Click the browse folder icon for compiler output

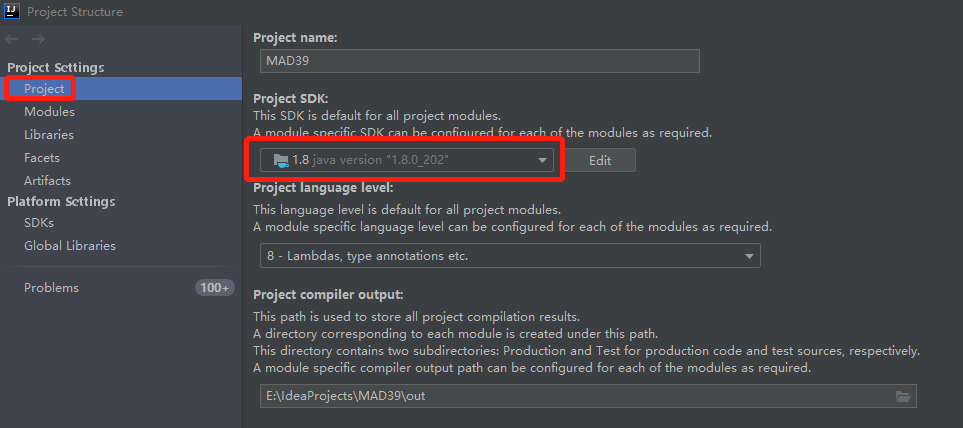click(x=903, y=397)
